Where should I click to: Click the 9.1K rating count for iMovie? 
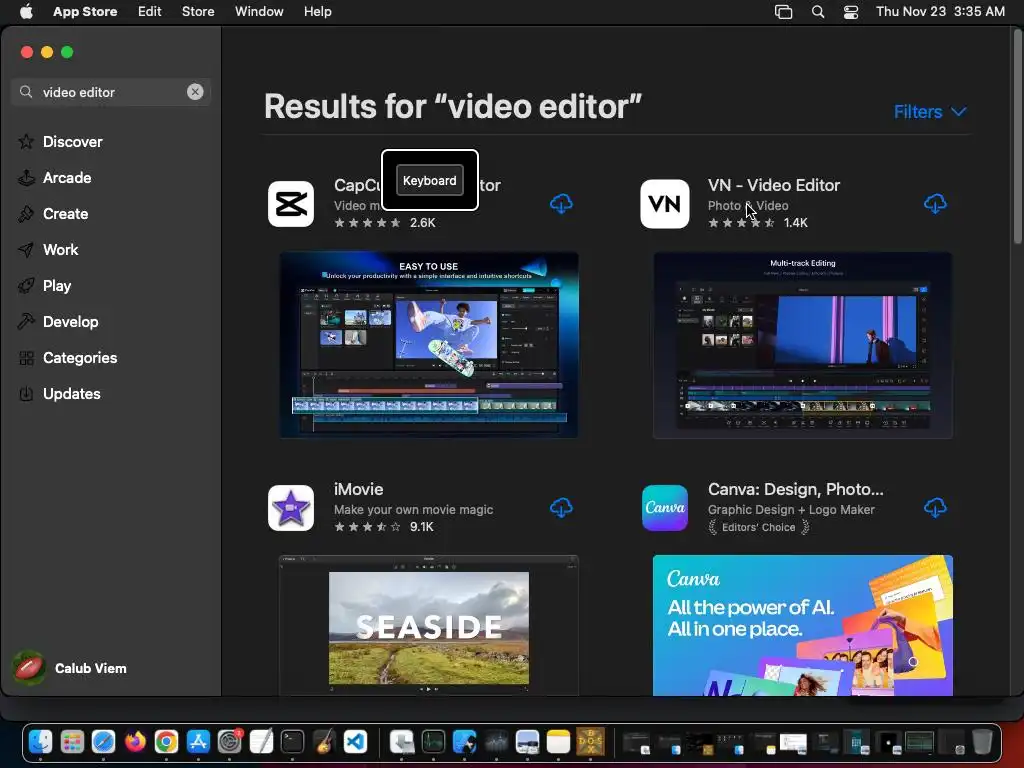coord(422,527)
